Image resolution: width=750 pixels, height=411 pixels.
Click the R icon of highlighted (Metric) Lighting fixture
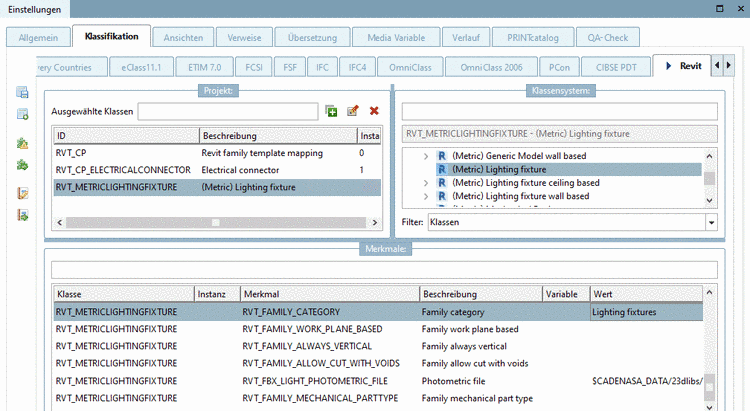click(442, 169)
